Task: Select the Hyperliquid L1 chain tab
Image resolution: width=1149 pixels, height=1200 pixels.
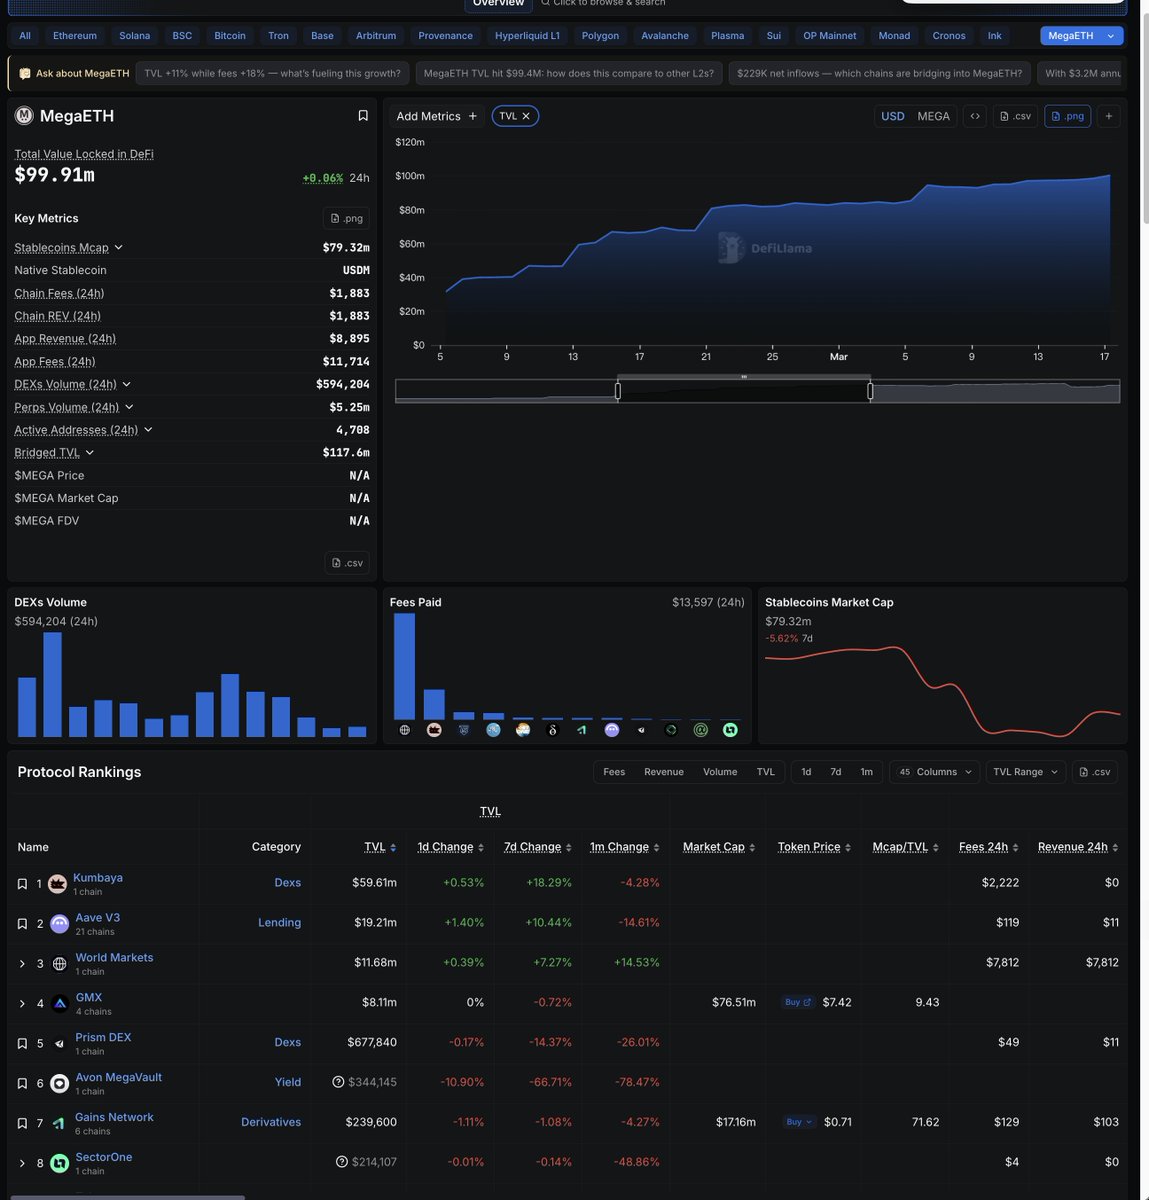Action: click(528, 36)
